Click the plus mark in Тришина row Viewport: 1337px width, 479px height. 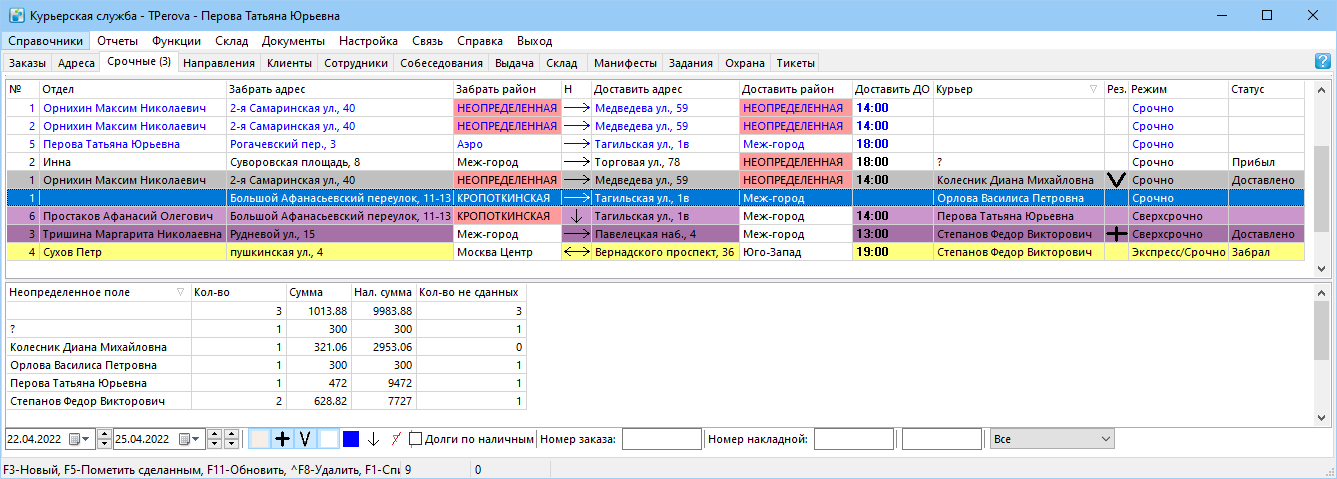(1117, 234)
